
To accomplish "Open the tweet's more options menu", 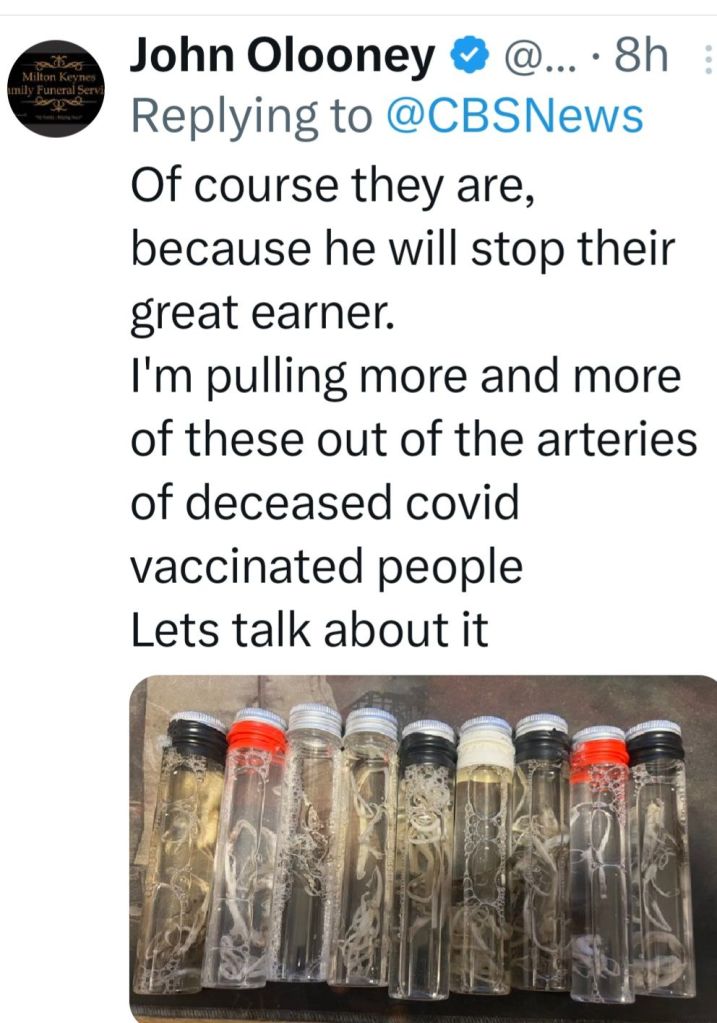I will coord(707,61).
